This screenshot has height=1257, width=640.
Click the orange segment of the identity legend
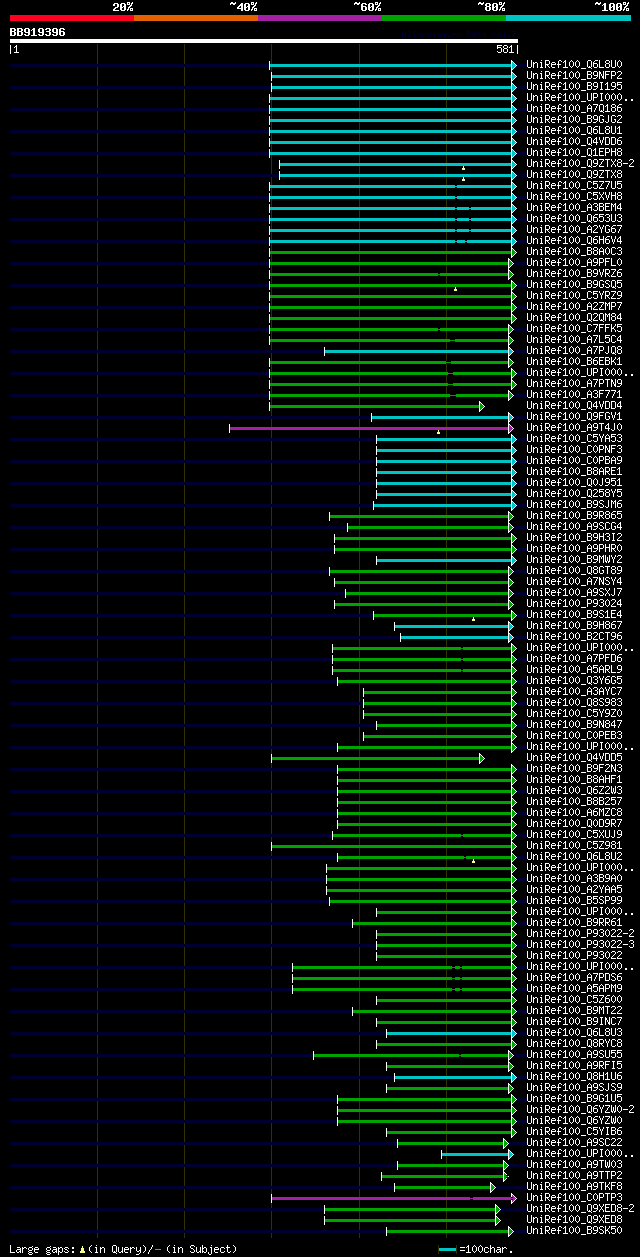point(196,17)
